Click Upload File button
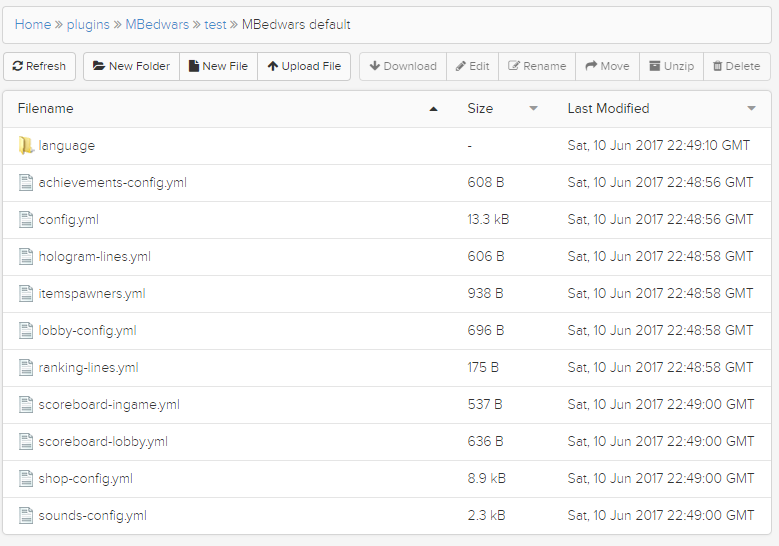The image size is (779, 546). [x=304, y=66]
